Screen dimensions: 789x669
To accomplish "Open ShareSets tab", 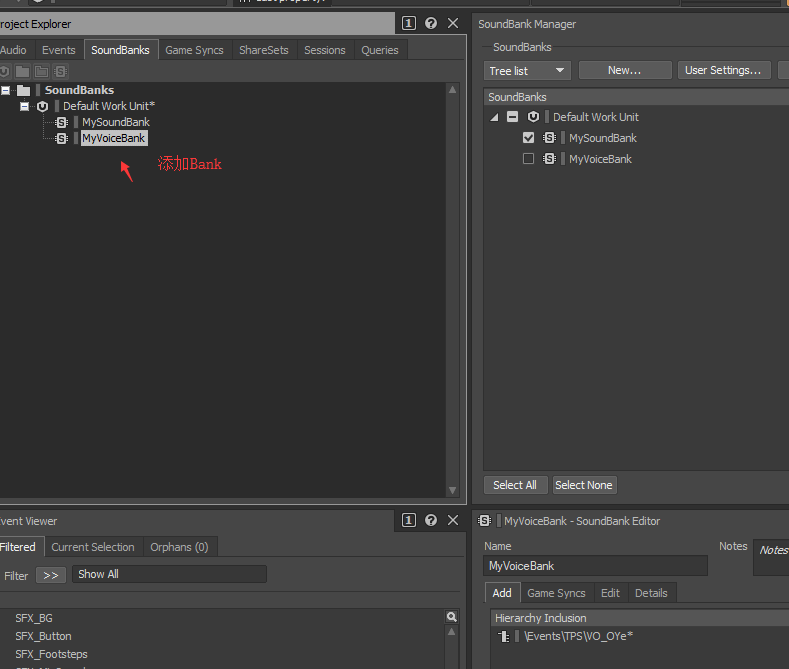I will coord(264,50).
